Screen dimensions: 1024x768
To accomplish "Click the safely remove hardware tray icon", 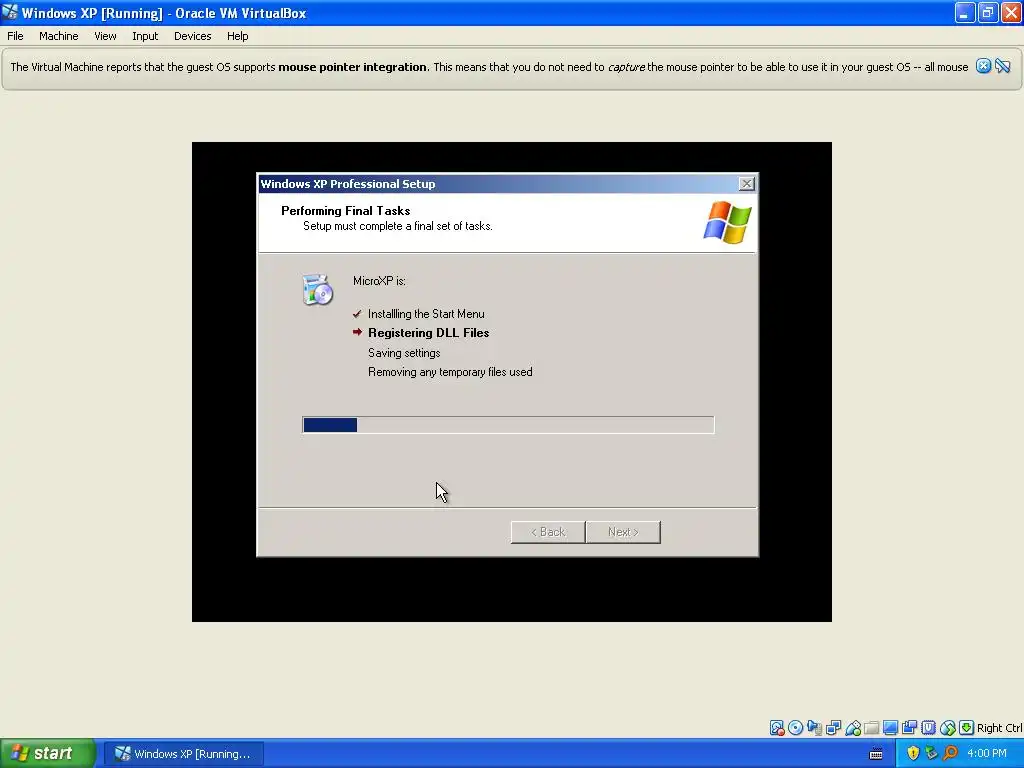I will coord(932,753).
